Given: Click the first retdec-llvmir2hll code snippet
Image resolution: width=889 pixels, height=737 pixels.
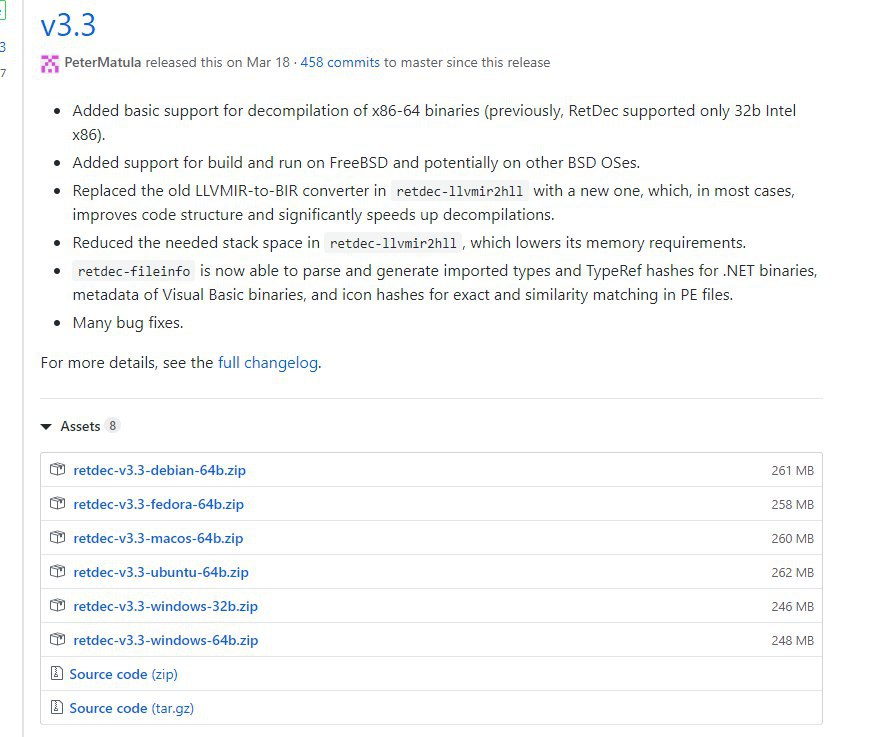Looking at the screenshot, I should pos(460,192).
